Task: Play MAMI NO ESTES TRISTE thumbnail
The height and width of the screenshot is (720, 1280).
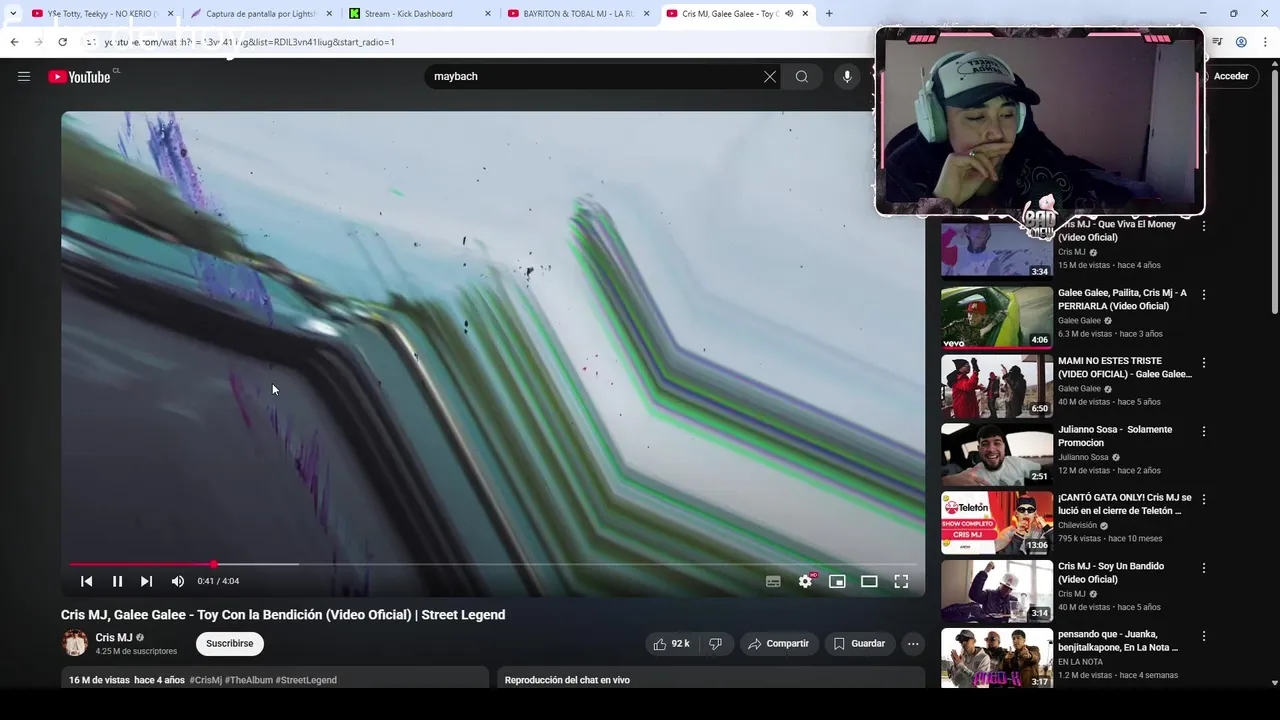Action: pos(996,385)
